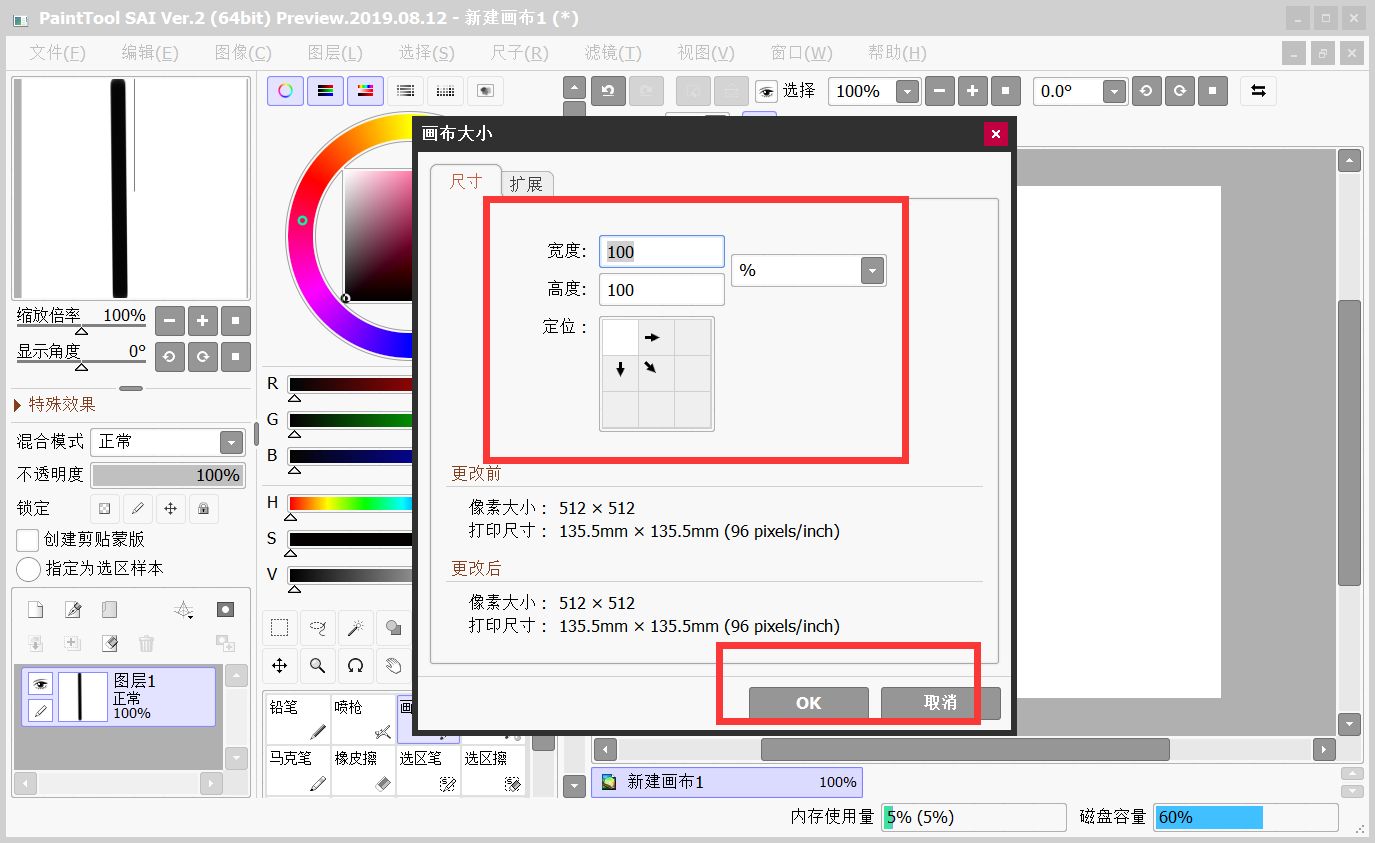The image size is (1375, 843).
Task: Click the 缩放倍率 zoom slider
Action: (x=81, y=327)
